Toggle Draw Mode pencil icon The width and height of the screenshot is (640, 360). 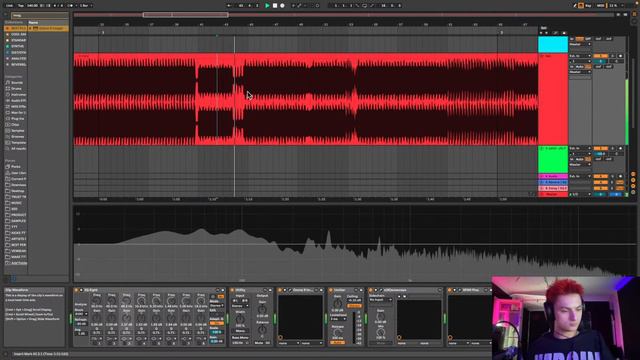(x=575, y=6)
